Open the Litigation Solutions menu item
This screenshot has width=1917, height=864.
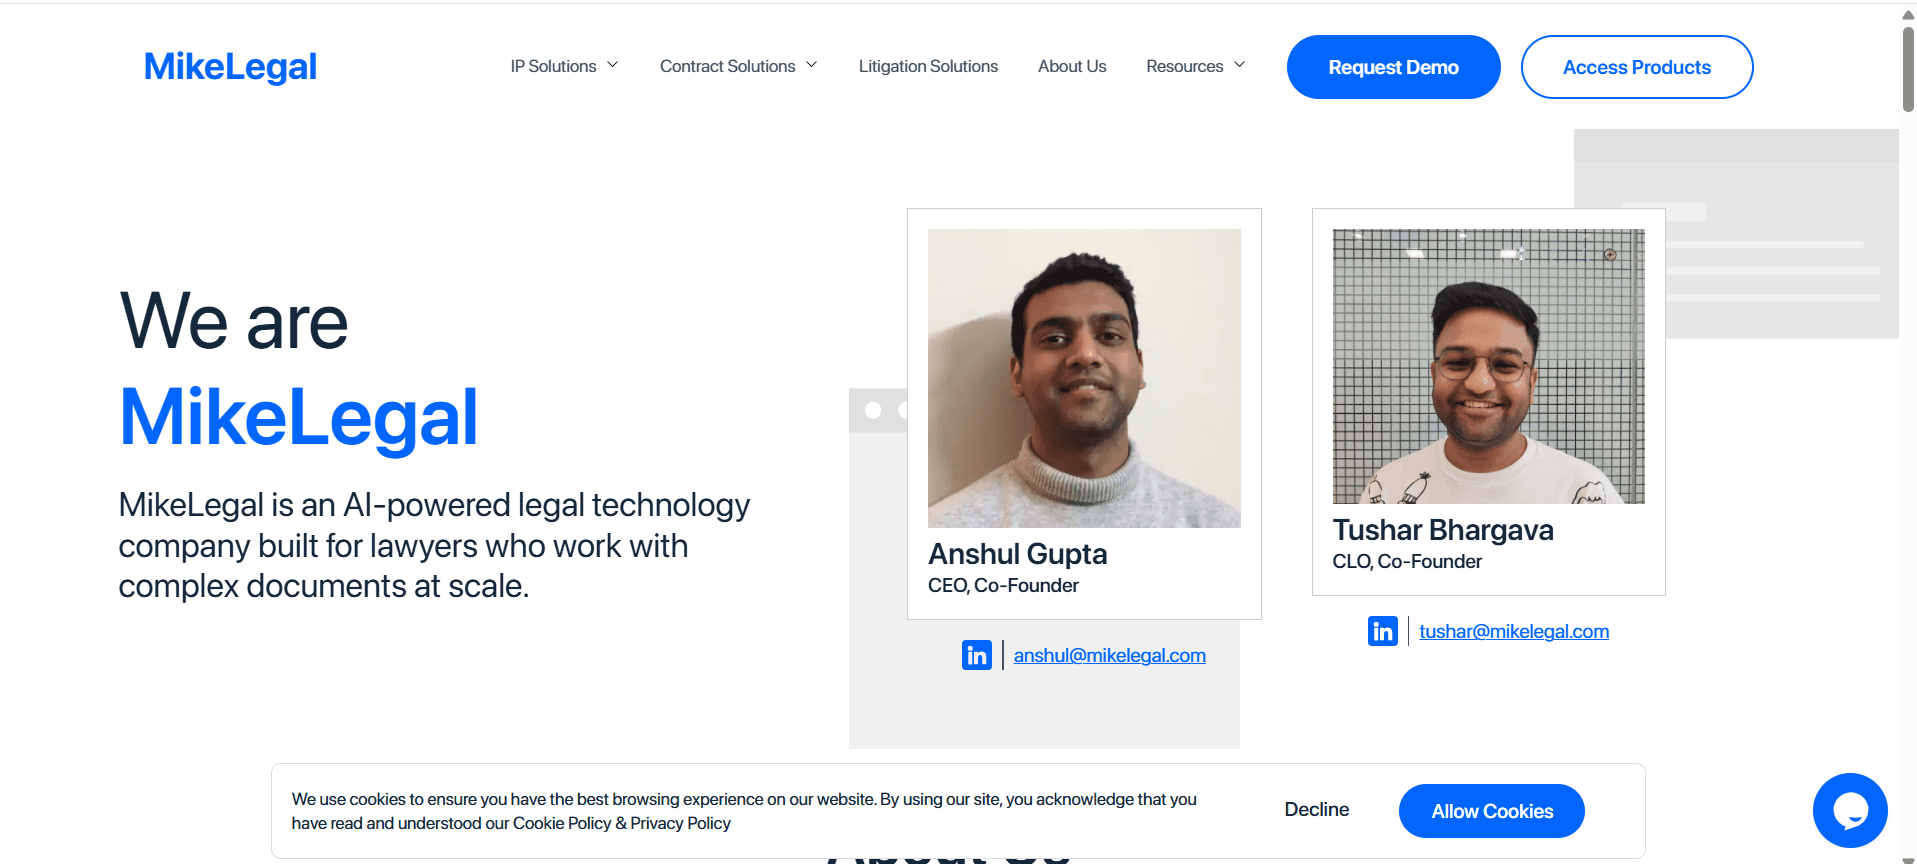927,66
